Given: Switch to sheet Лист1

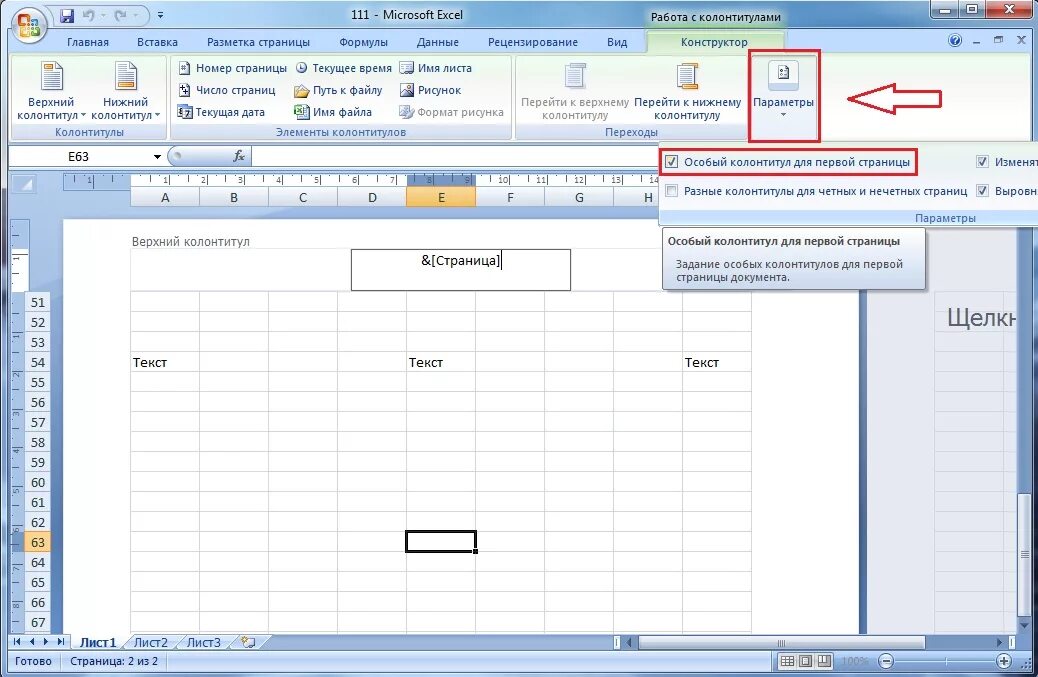Looking at the screenshot, I should [97, 643].
